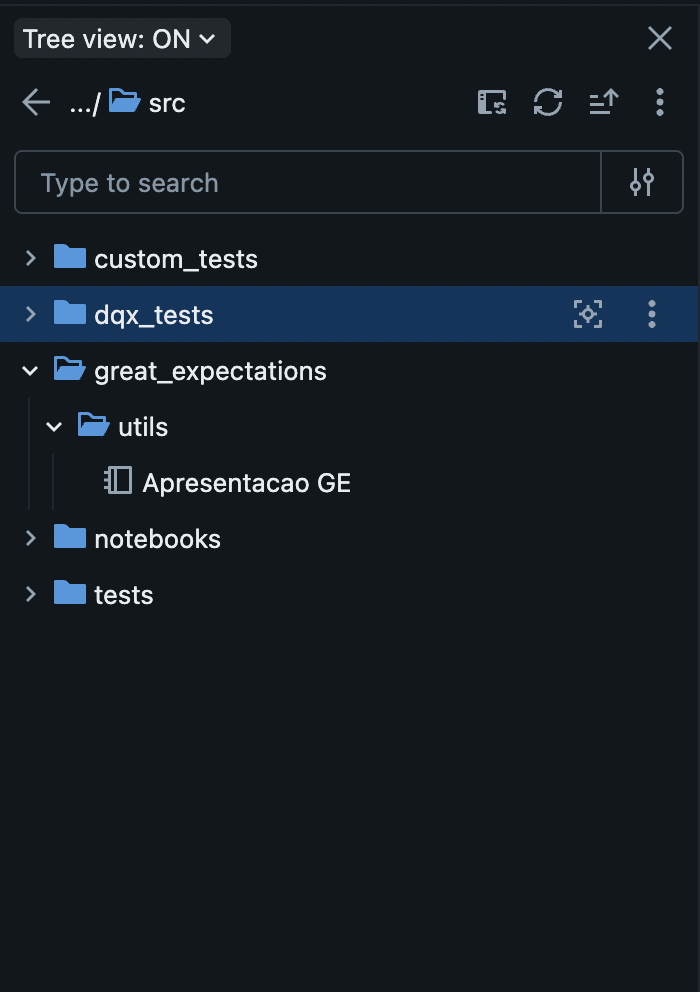The image size is (700, 992).
Task: Click the Type to search field
Action: click(308, 182)
